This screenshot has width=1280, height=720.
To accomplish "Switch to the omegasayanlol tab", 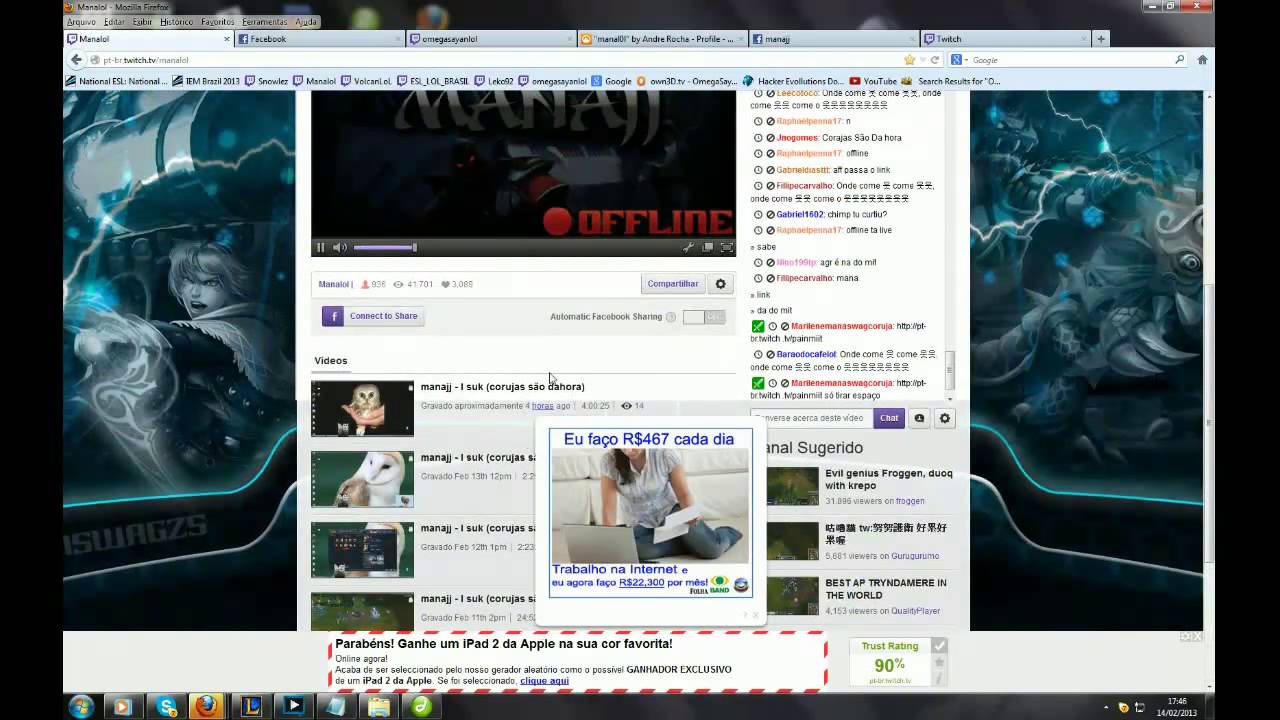I will [490, 39].
